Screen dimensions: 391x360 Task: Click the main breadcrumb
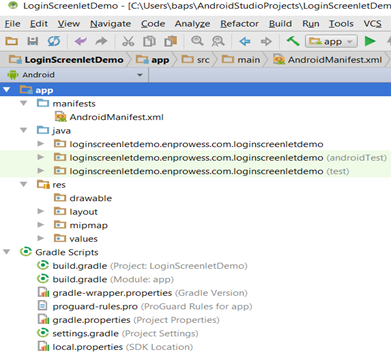pos(241,60)
